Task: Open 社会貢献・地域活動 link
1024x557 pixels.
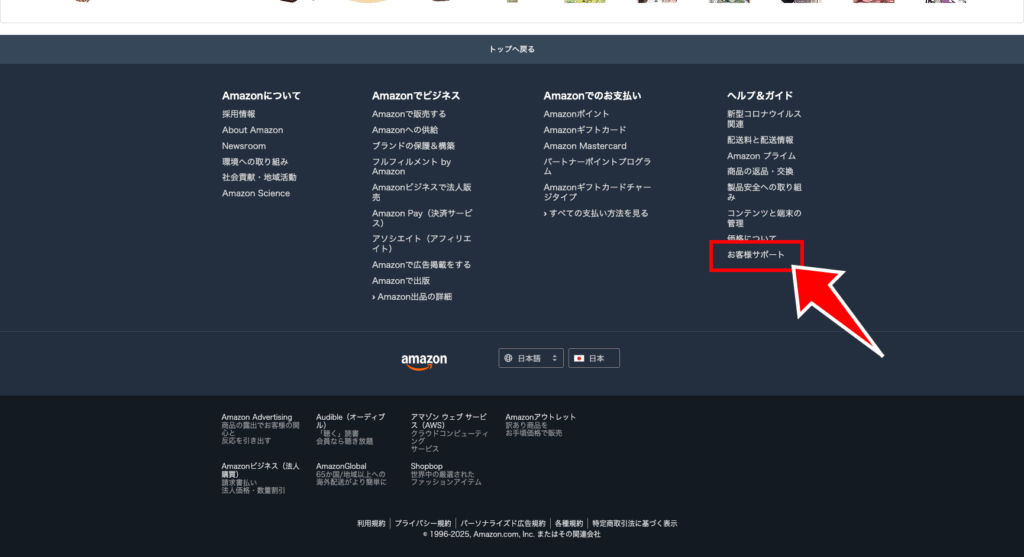Action: click(259, 177)
